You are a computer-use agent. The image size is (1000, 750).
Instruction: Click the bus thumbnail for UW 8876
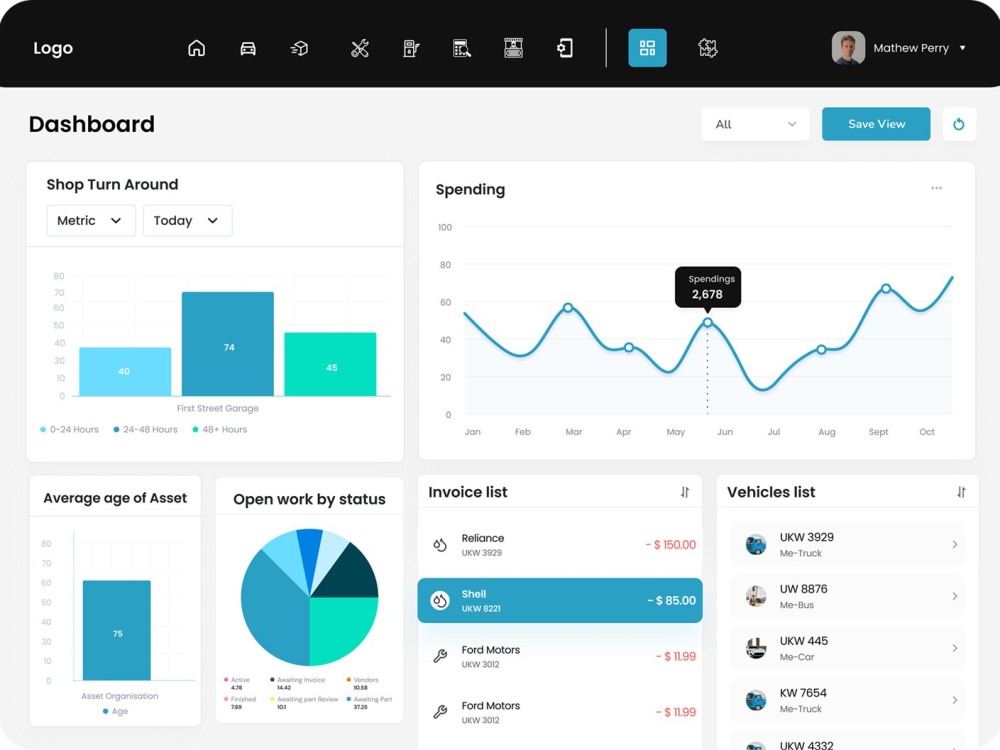click(756, 596)
